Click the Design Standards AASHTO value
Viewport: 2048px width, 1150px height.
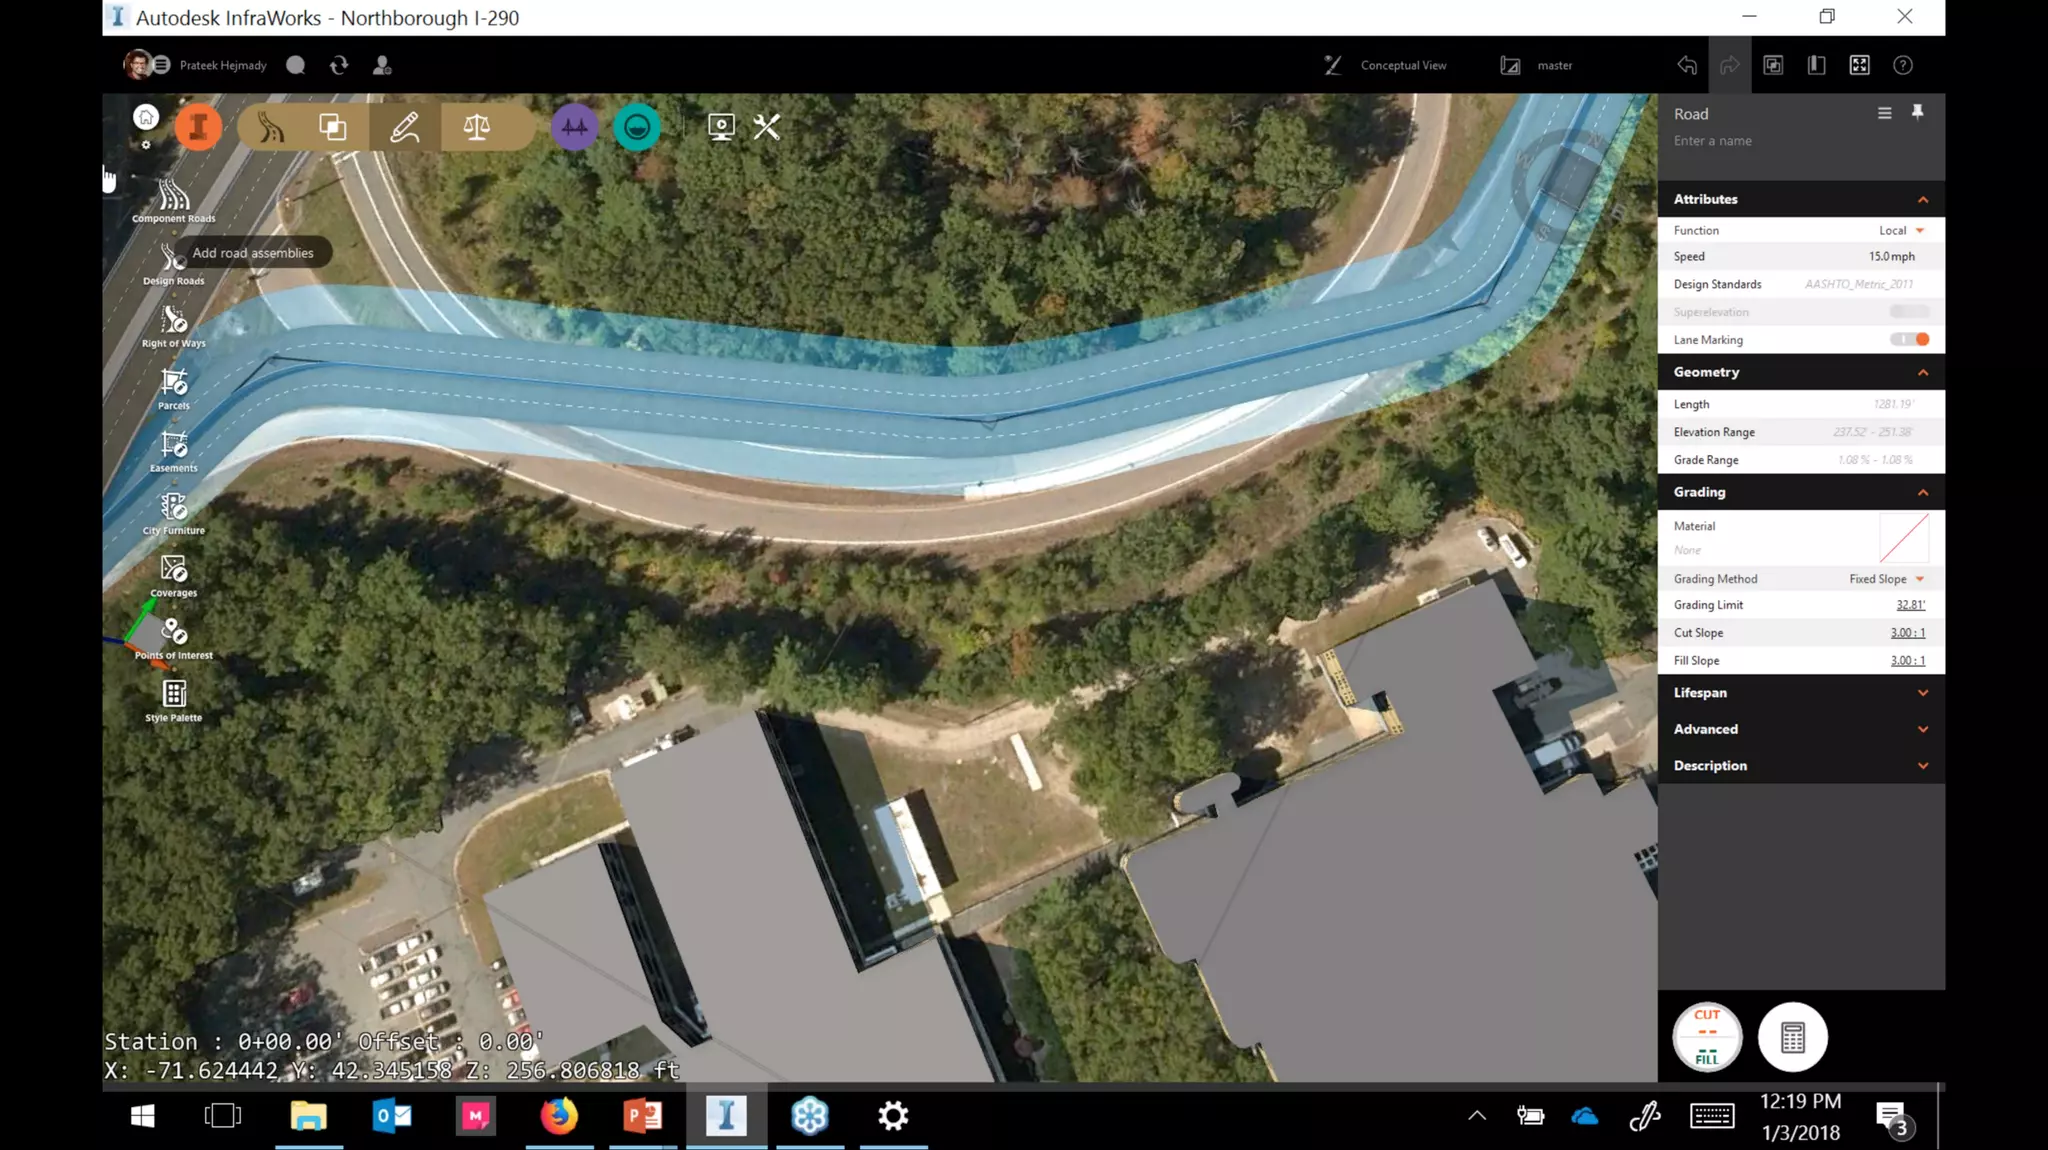click(1858, 284)
